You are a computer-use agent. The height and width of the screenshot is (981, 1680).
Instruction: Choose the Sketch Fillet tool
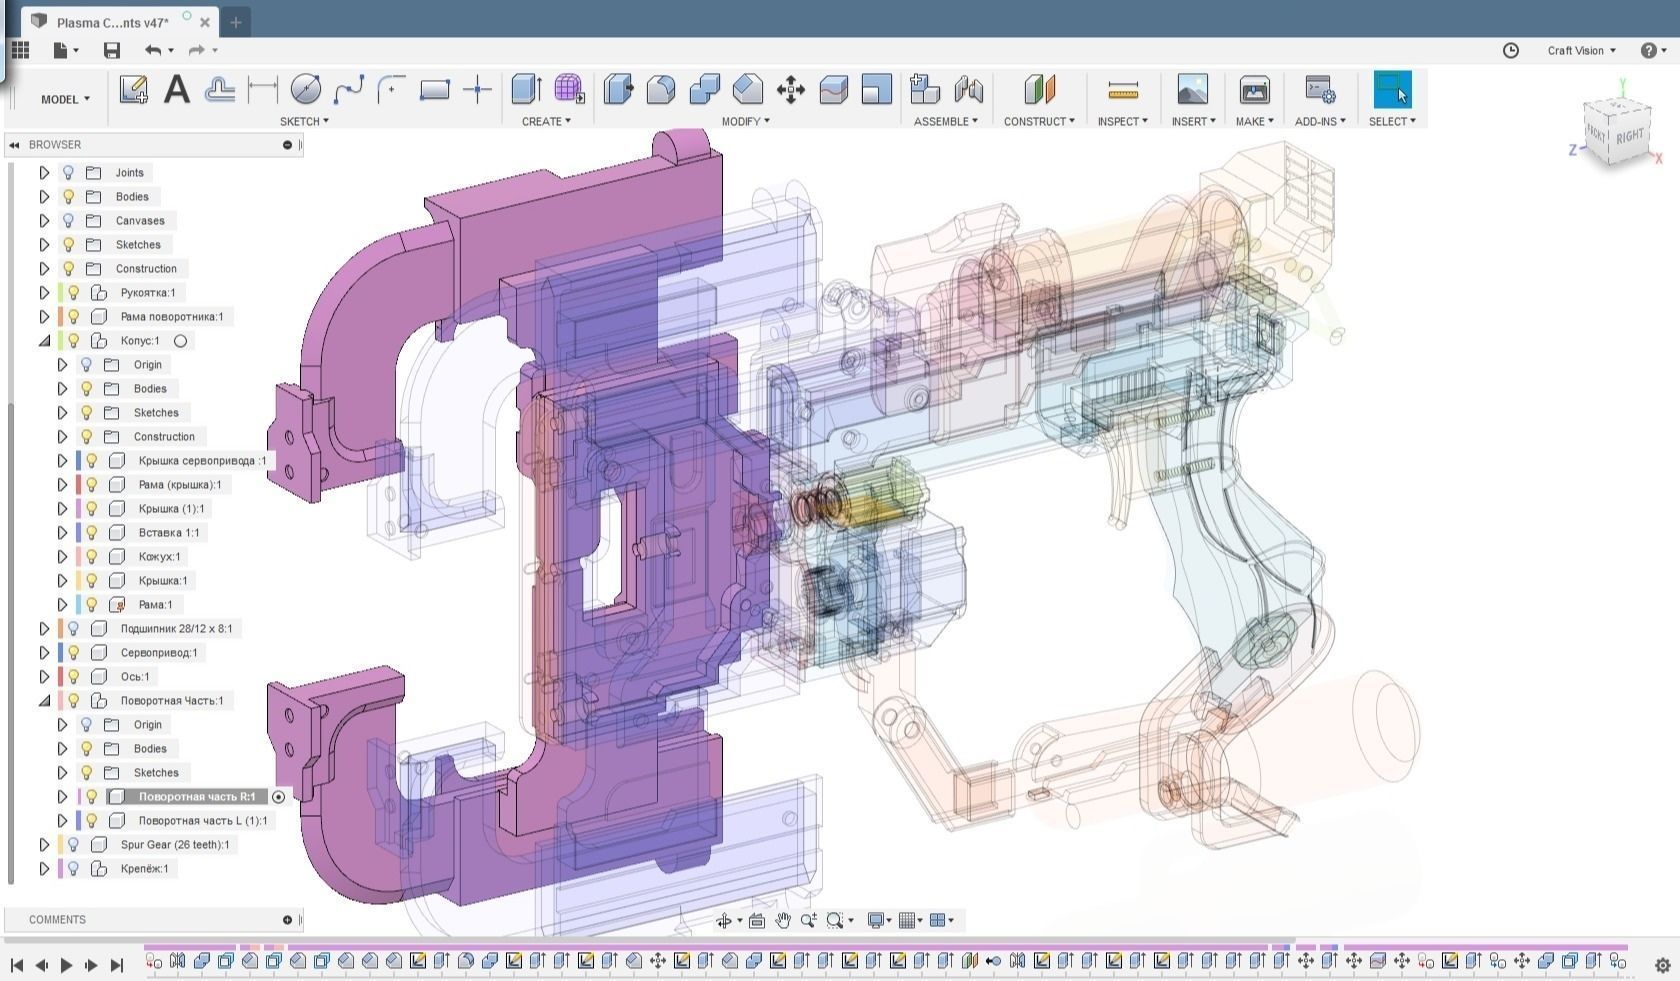tap(391, 90)
